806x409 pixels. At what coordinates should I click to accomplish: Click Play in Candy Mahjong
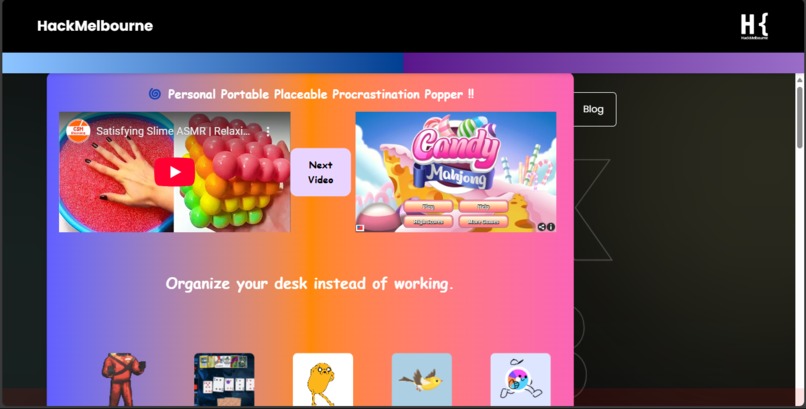[428, 207]
